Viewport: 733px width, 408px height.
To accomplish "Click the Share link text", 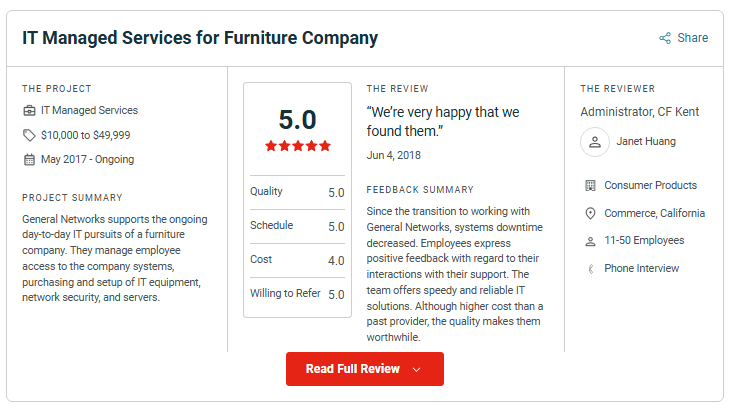I will coord(693,38).
